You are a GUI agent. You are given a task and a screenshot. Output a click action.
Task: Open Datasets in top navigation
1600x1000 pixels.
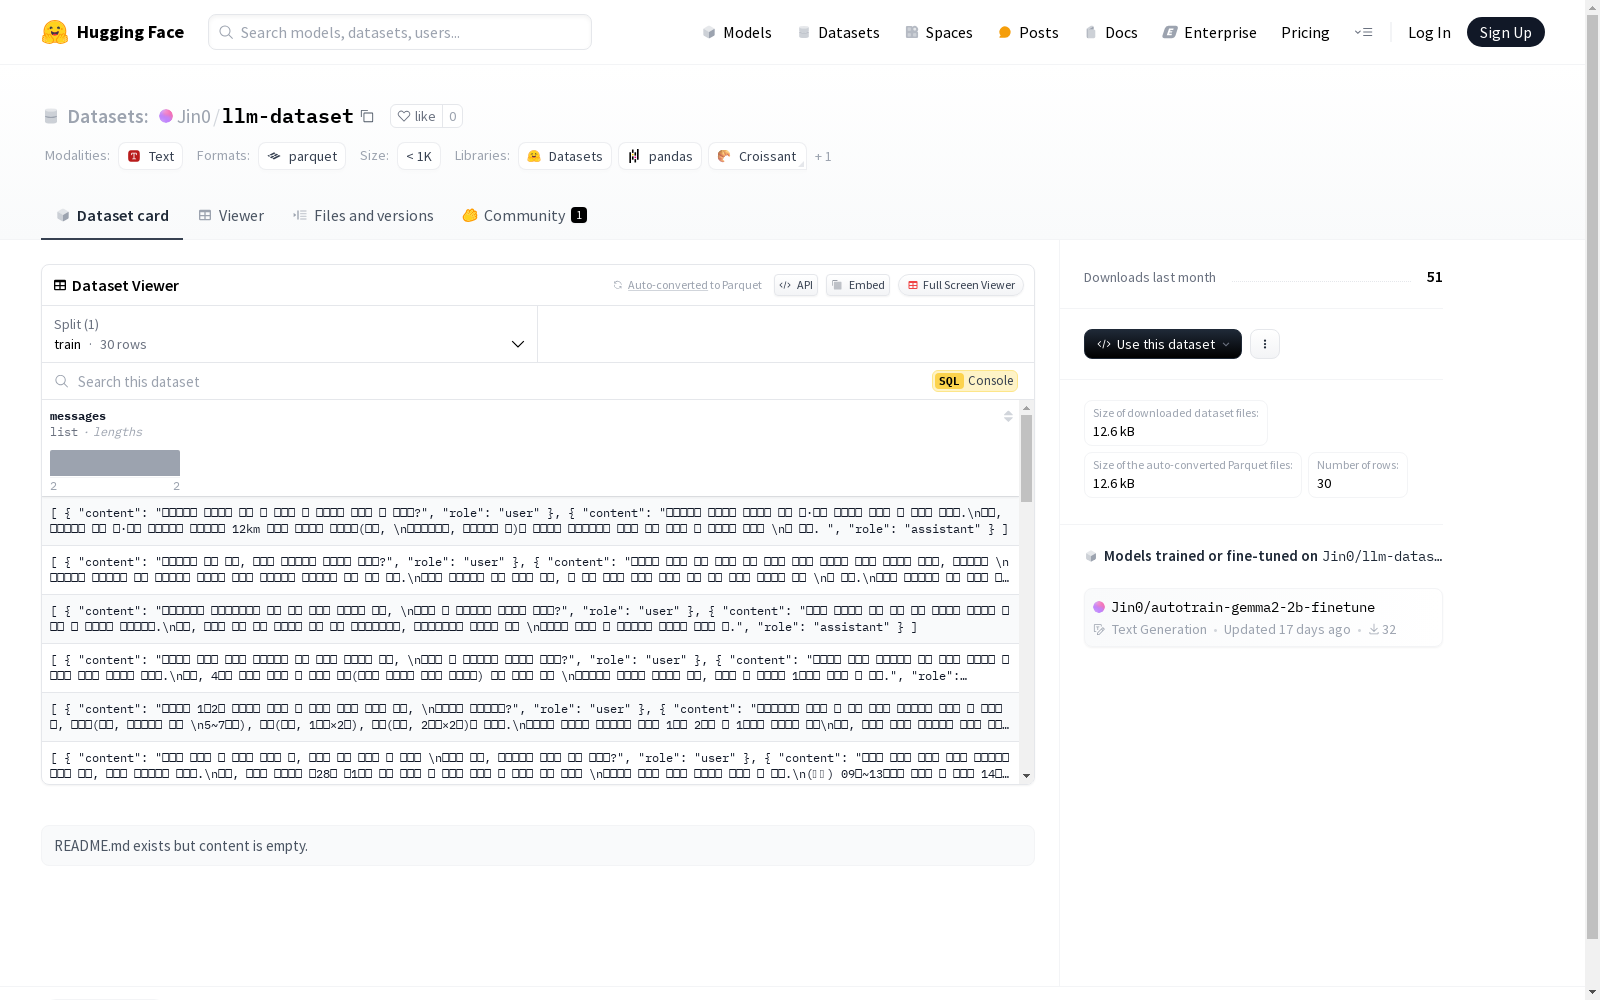838,32
